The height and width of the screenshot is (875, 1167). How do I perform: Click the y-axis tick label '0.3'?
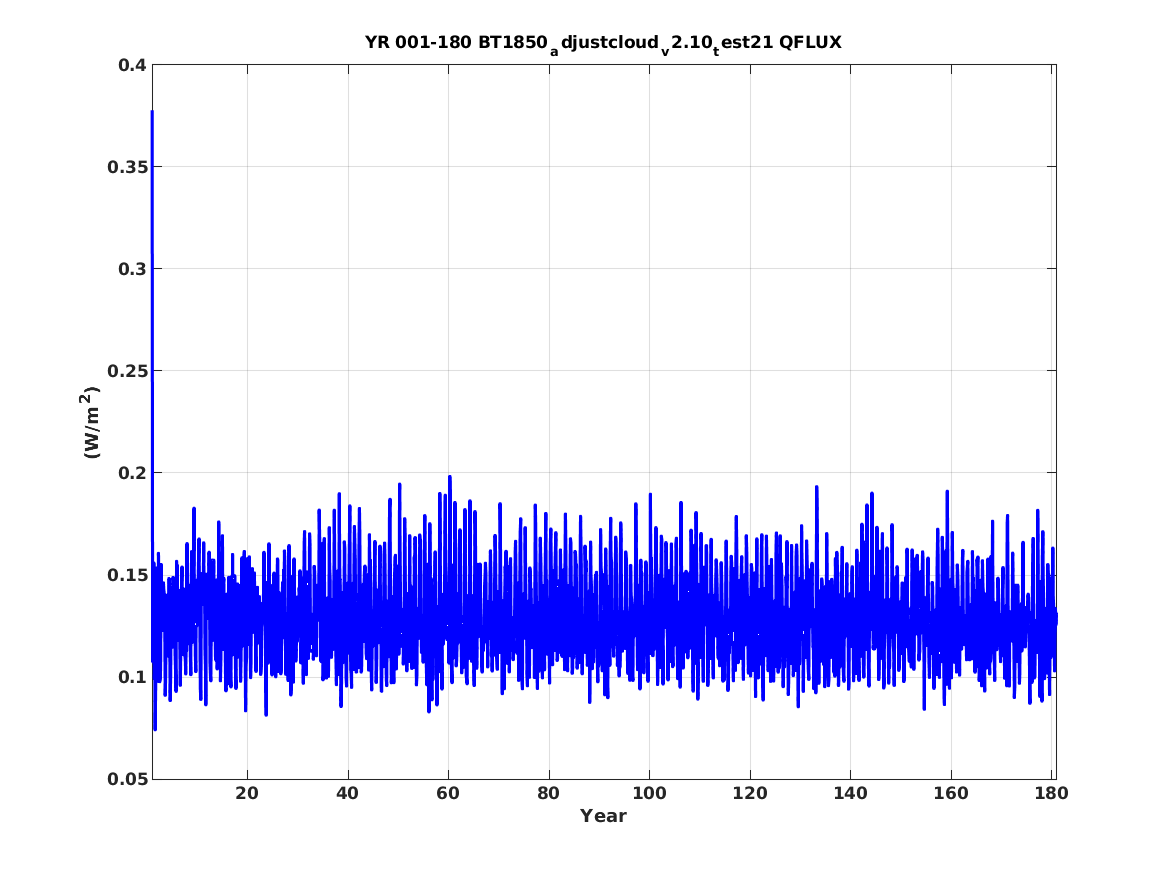(x=132, y=269)
